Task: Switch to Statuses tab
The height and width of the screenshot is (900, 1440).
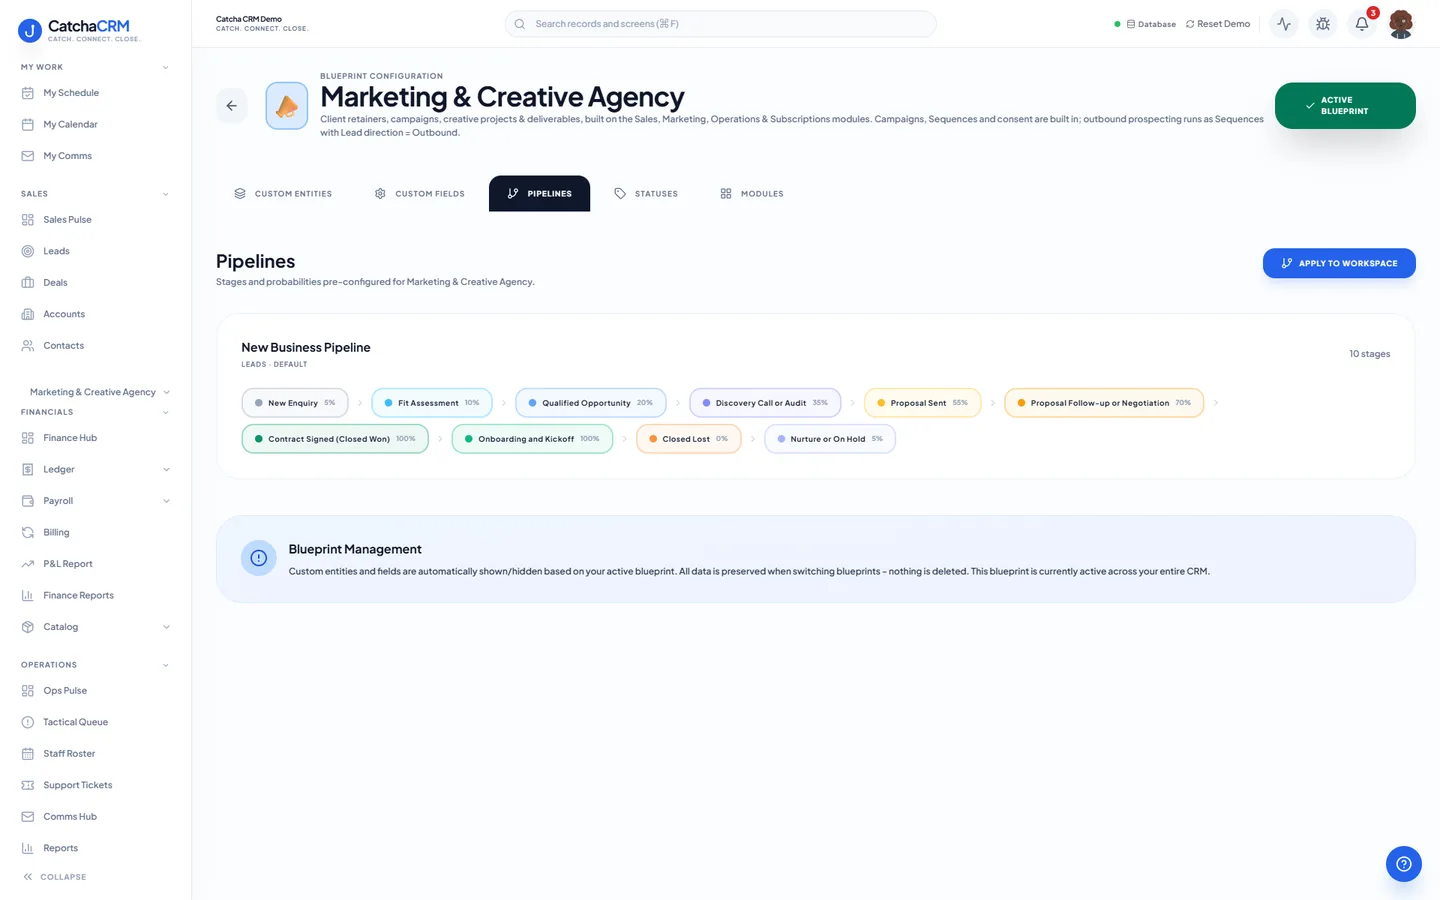Action: (646, 194)
